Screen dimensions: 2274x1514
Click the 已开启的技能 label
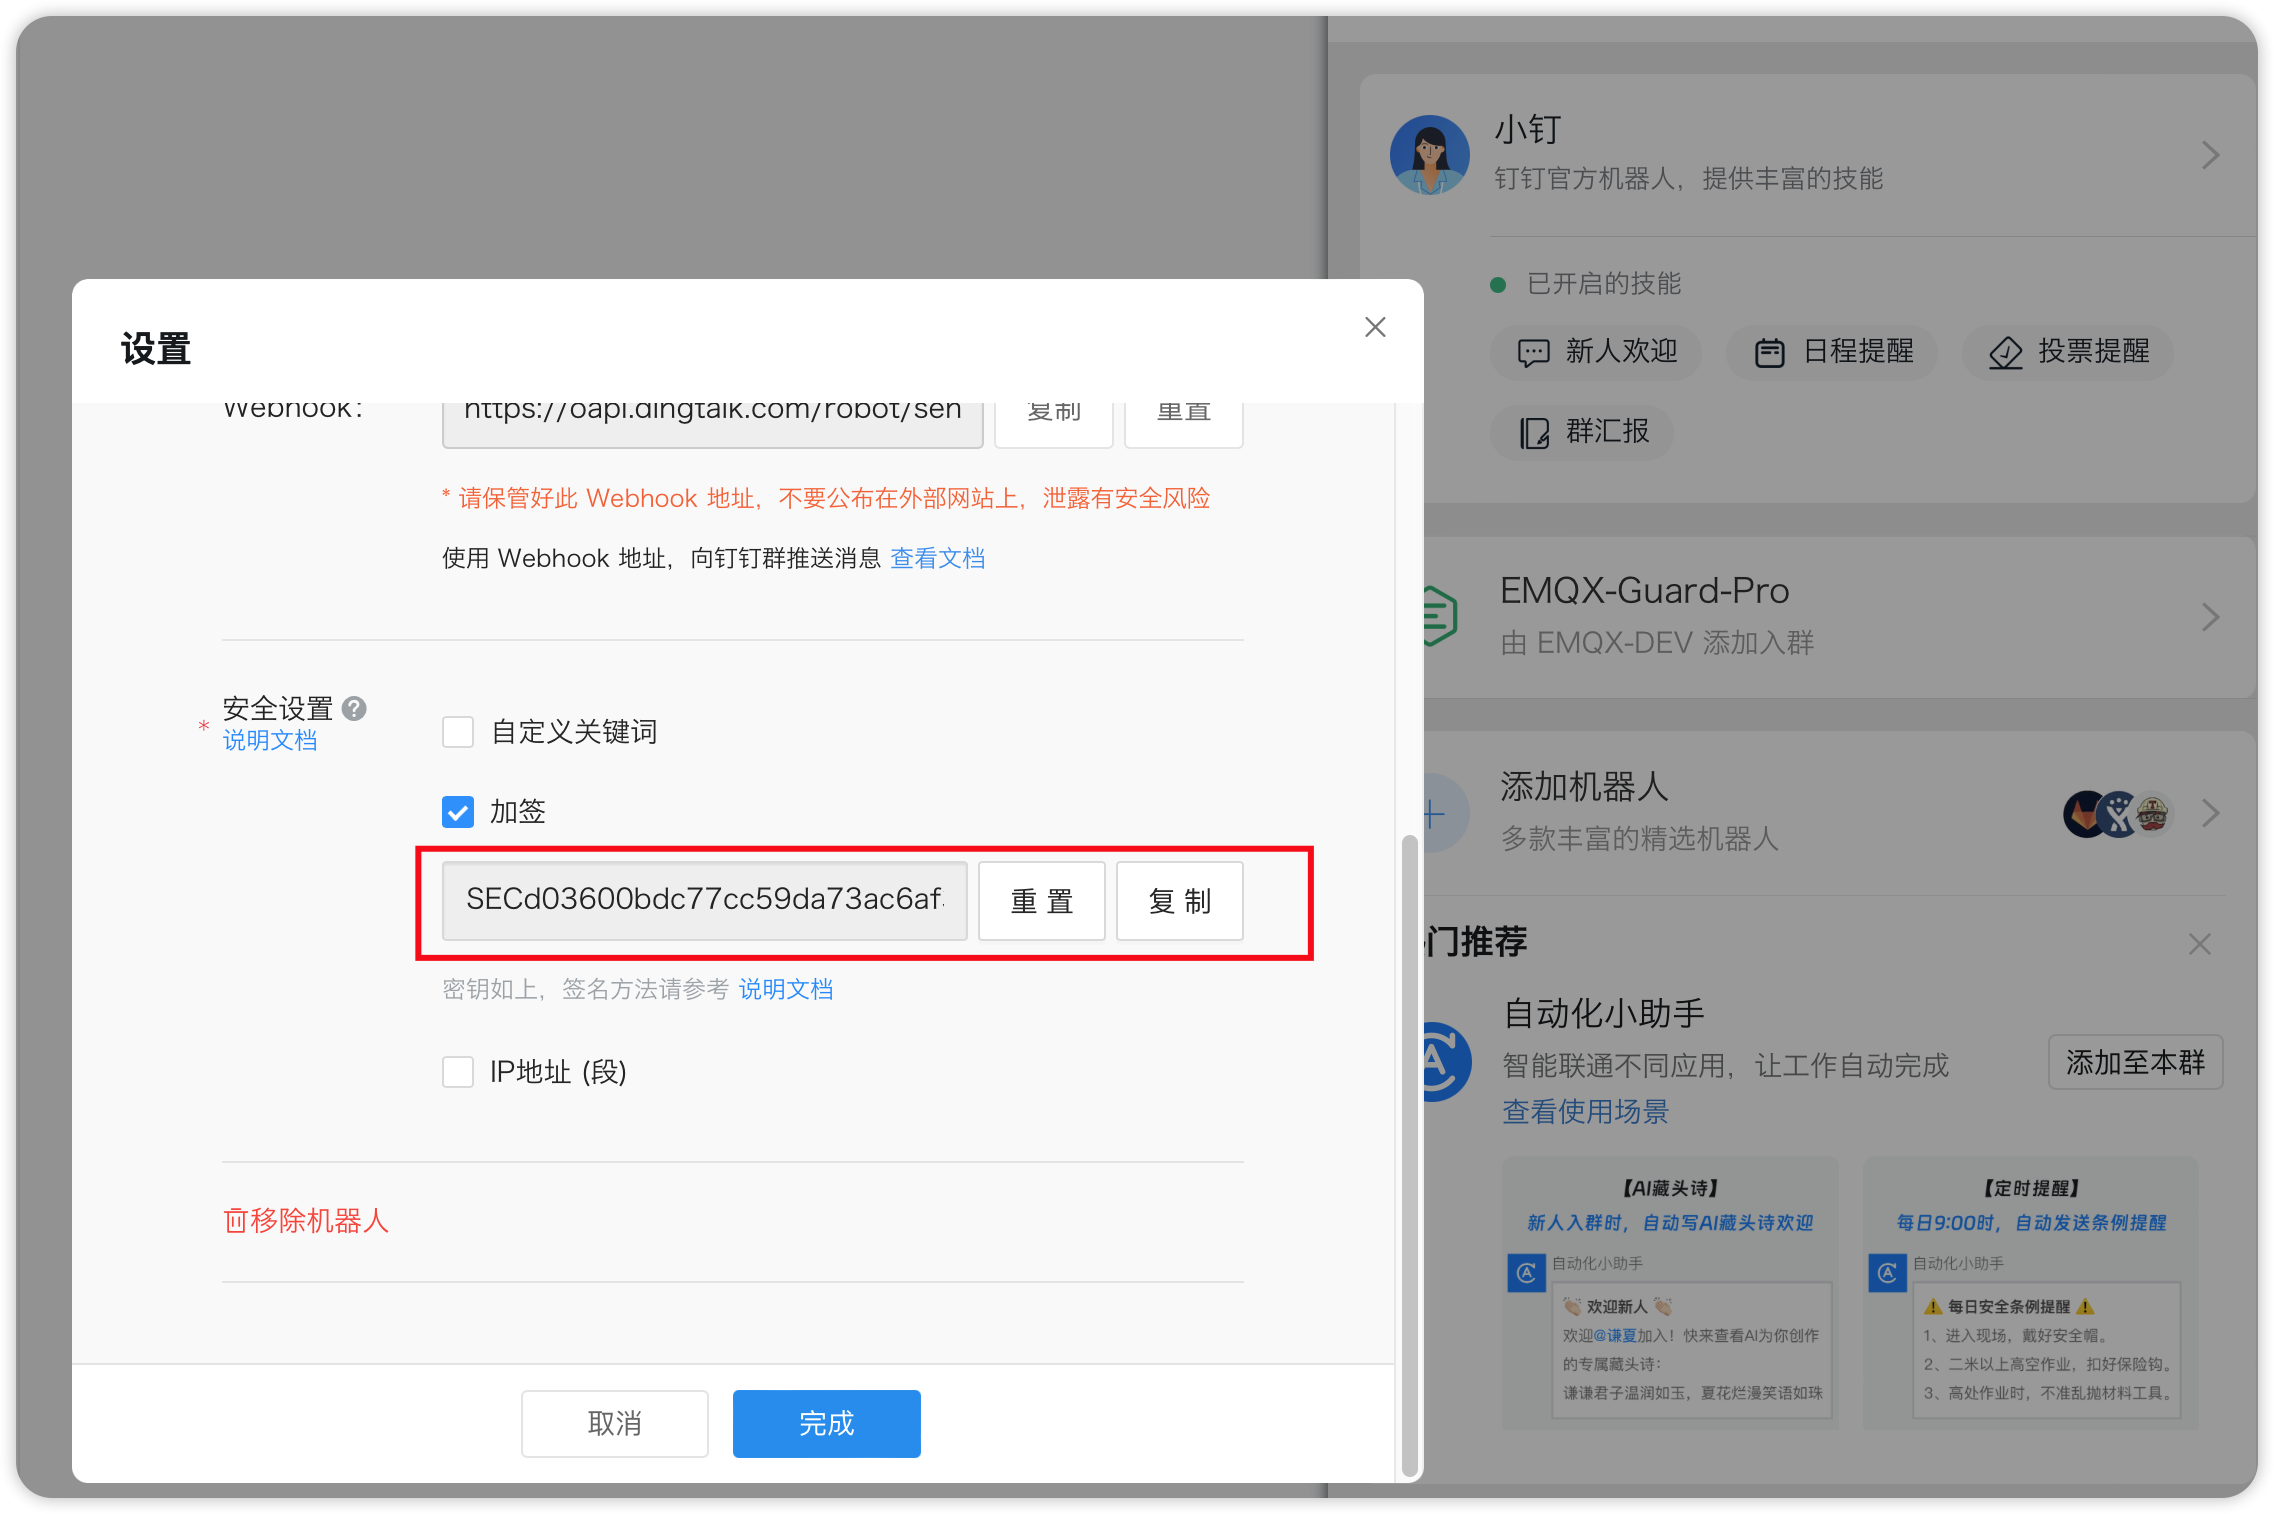(1604, 284)
